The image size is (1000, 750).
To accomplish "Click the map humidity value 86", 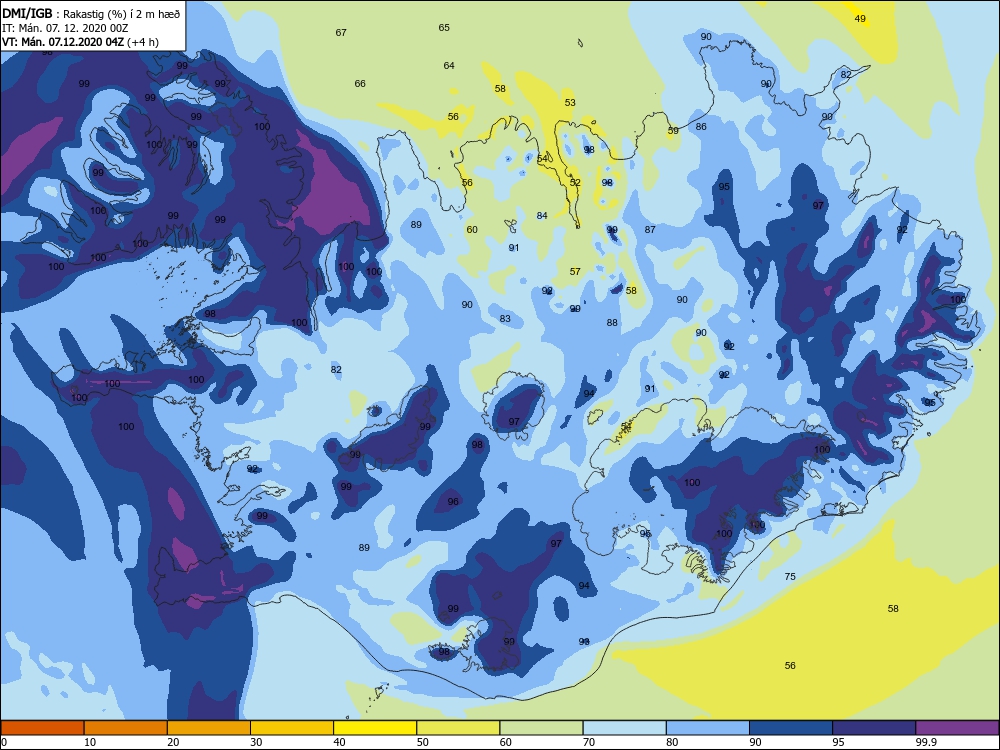I will pos(701,127).
